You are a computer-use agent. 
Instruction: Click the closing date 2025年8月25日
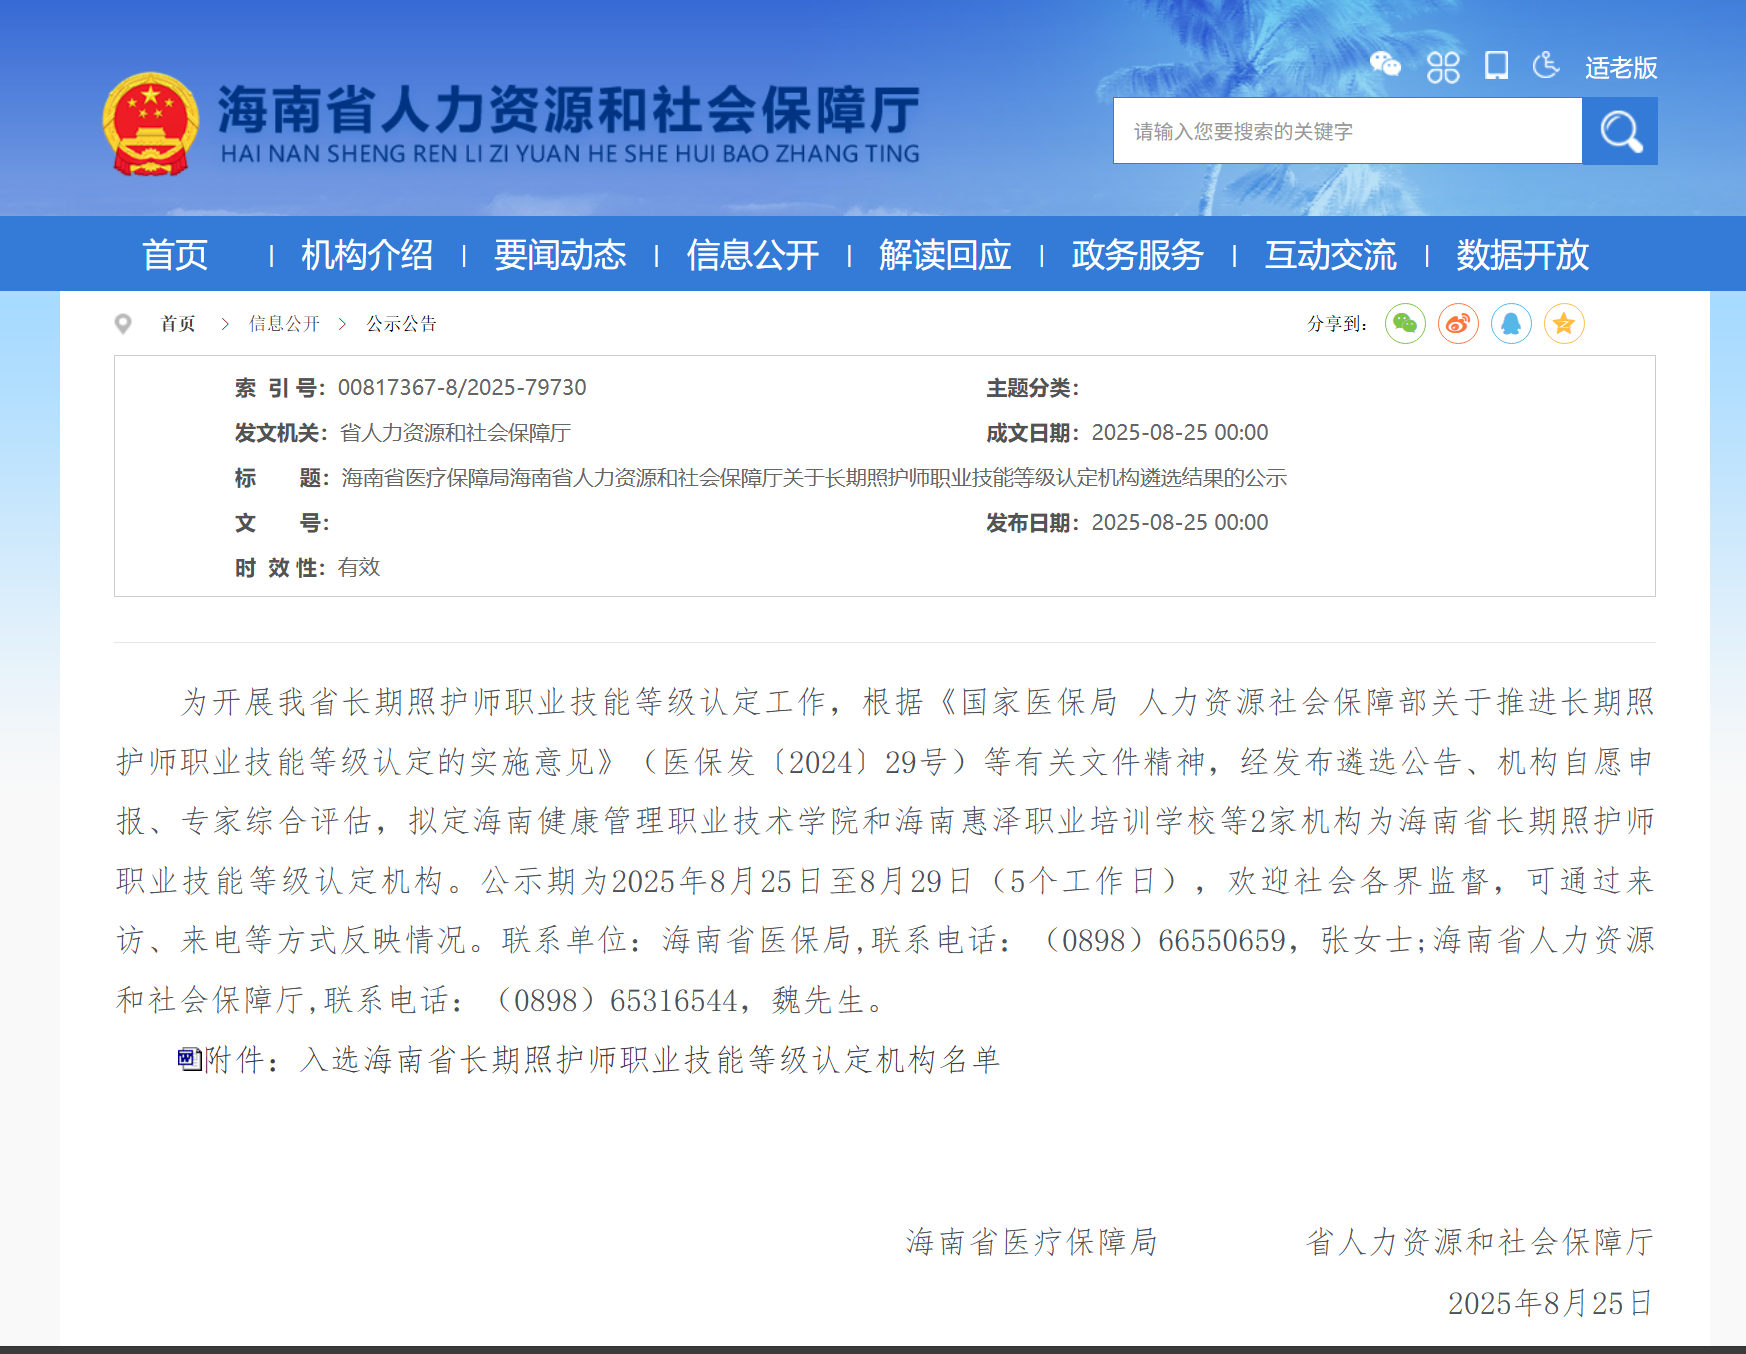click(x=1551, y=1303)
